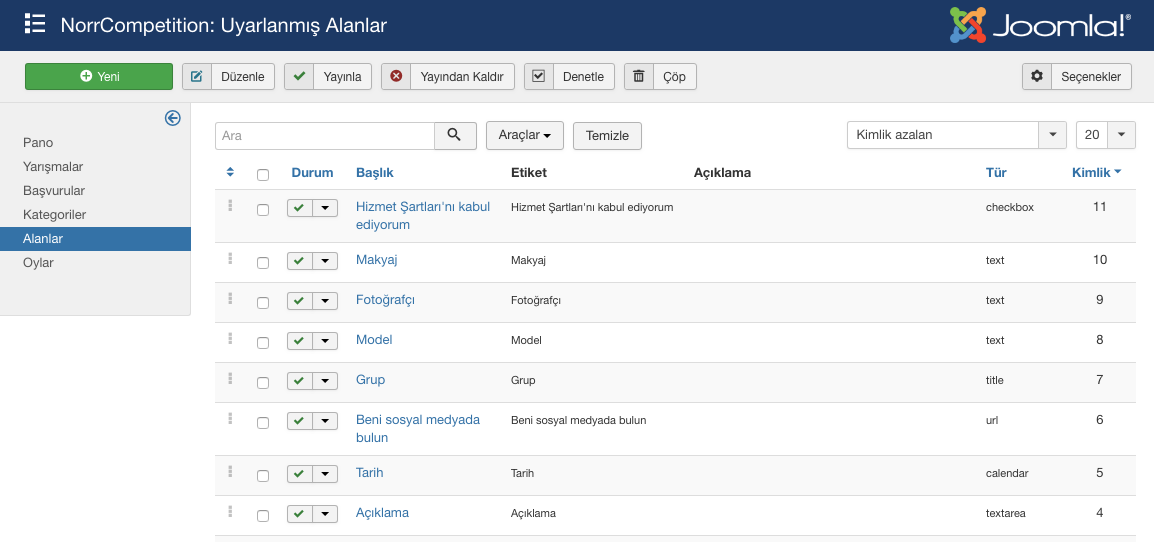Open the Oylar sidebar item
Screen dimensions: 1154x542
(38, 263)
